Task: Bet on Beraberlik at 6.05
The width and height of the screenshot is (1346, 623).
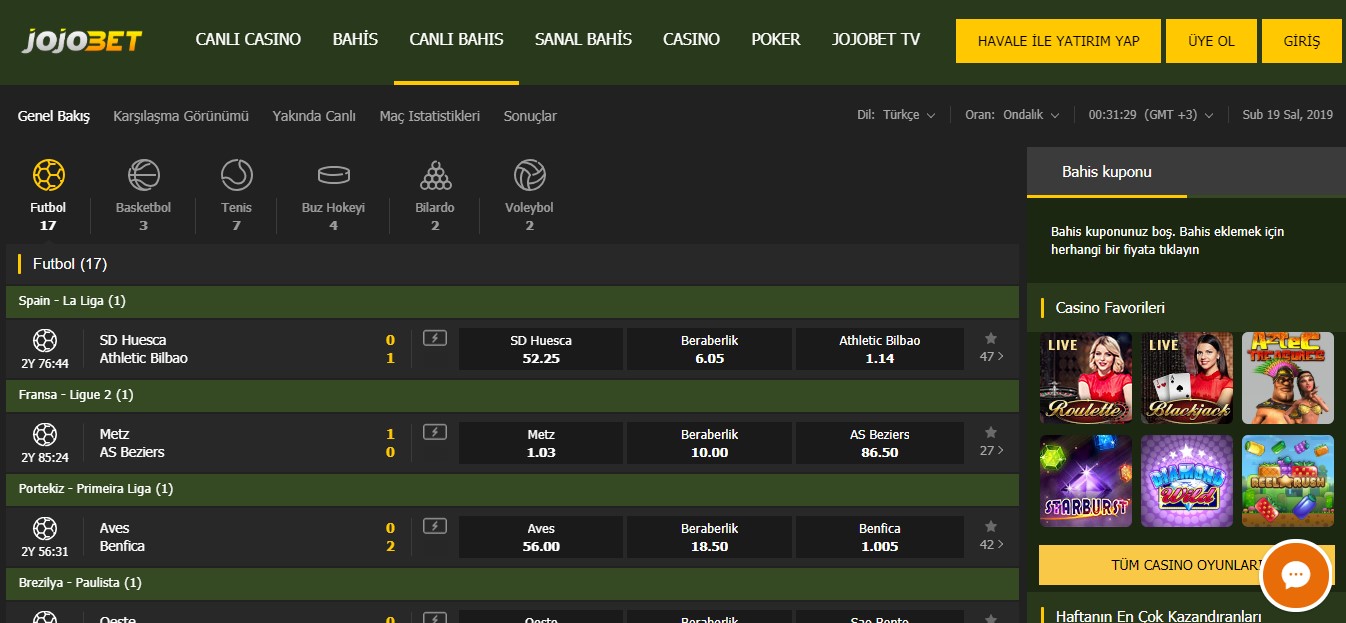Action: click(x=710, y=349)
